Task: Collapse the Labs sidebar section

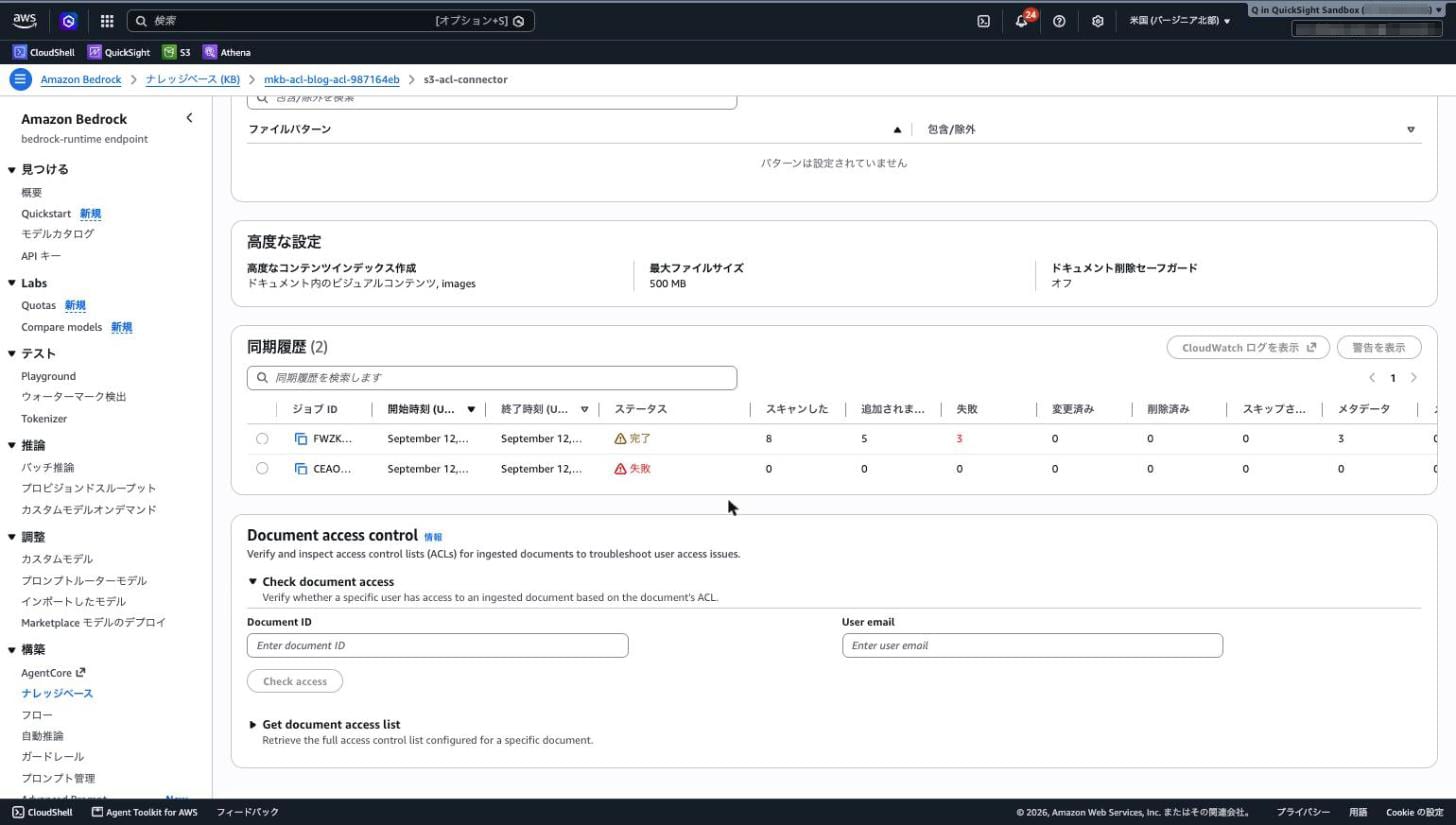Action: (x=12, y=283)
